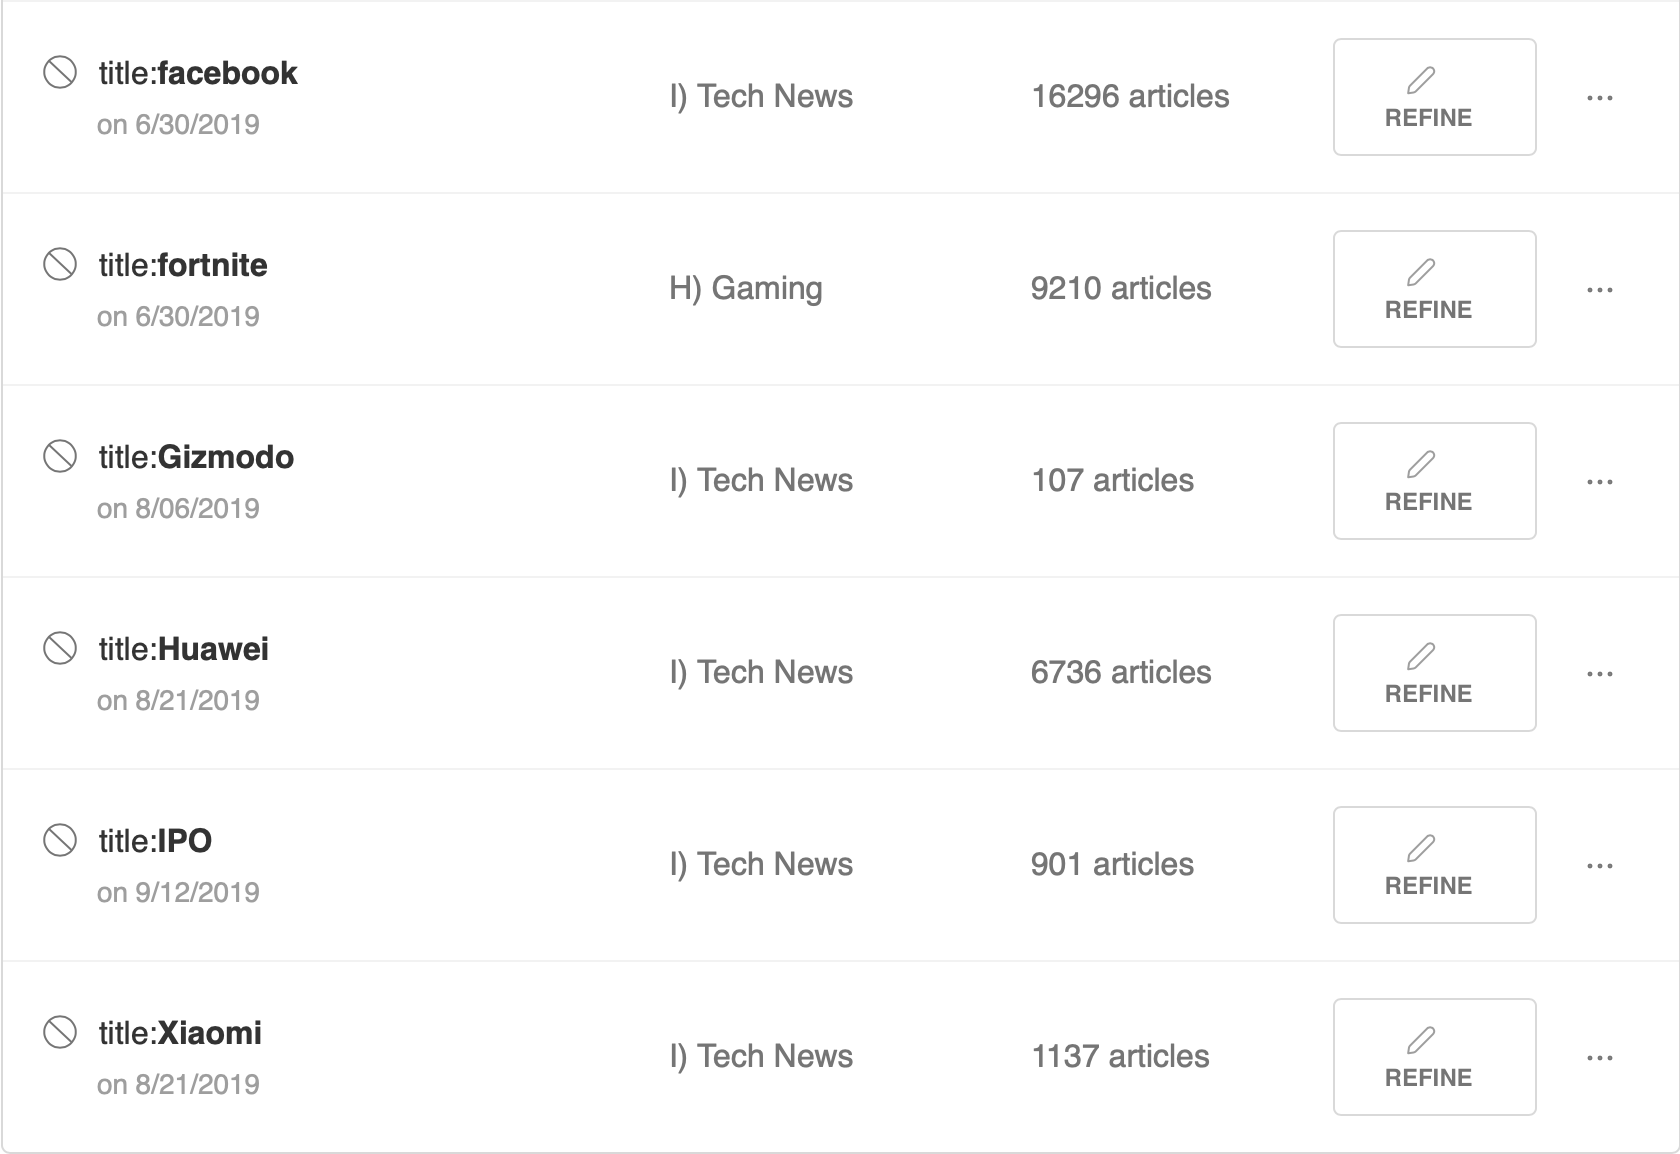Open the ellipsis menu for fortnite

coord(1599,290)
